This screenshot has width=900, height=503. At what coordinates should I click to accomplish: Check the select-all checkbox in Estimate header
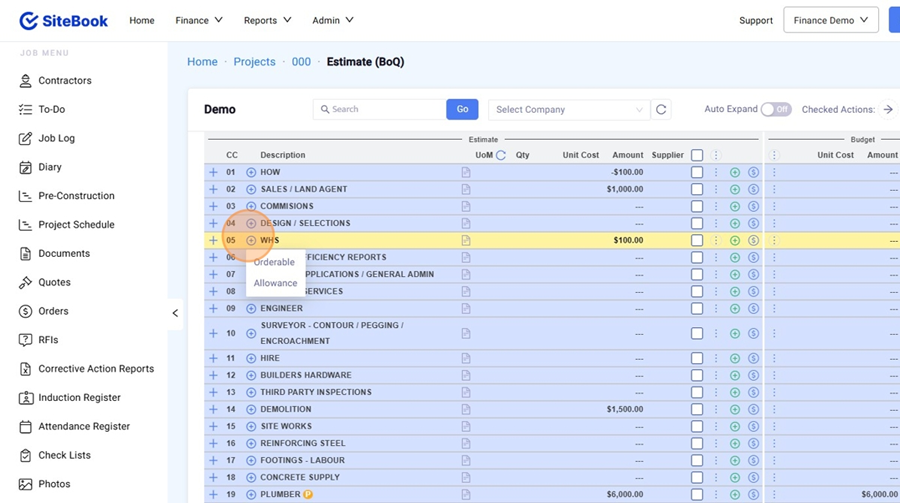click(697, 156)
